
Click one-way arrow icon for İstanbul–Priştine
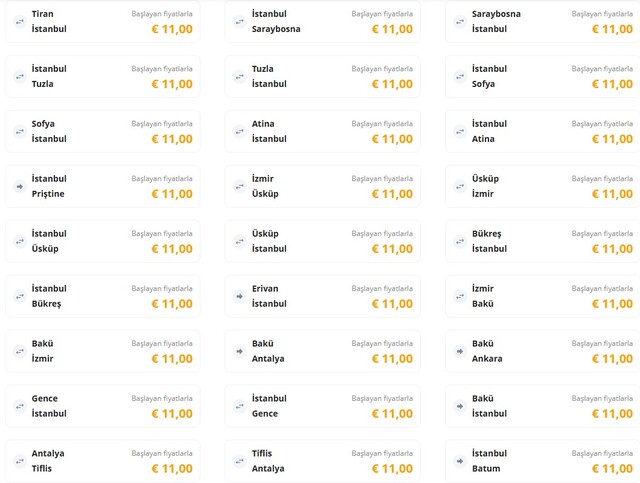pos(19,186)
